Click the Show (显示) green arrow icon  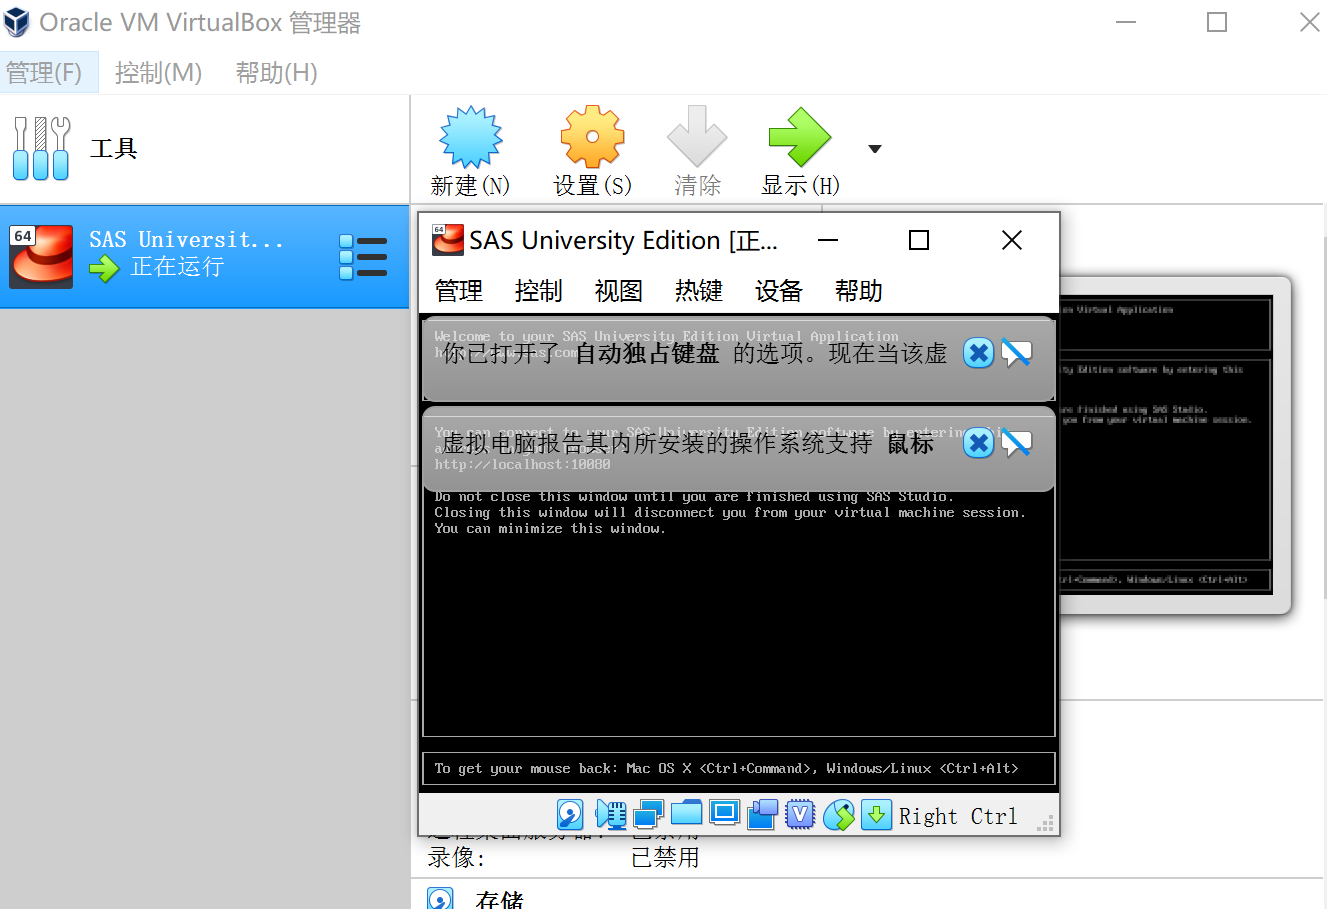(x=800, y=137)
